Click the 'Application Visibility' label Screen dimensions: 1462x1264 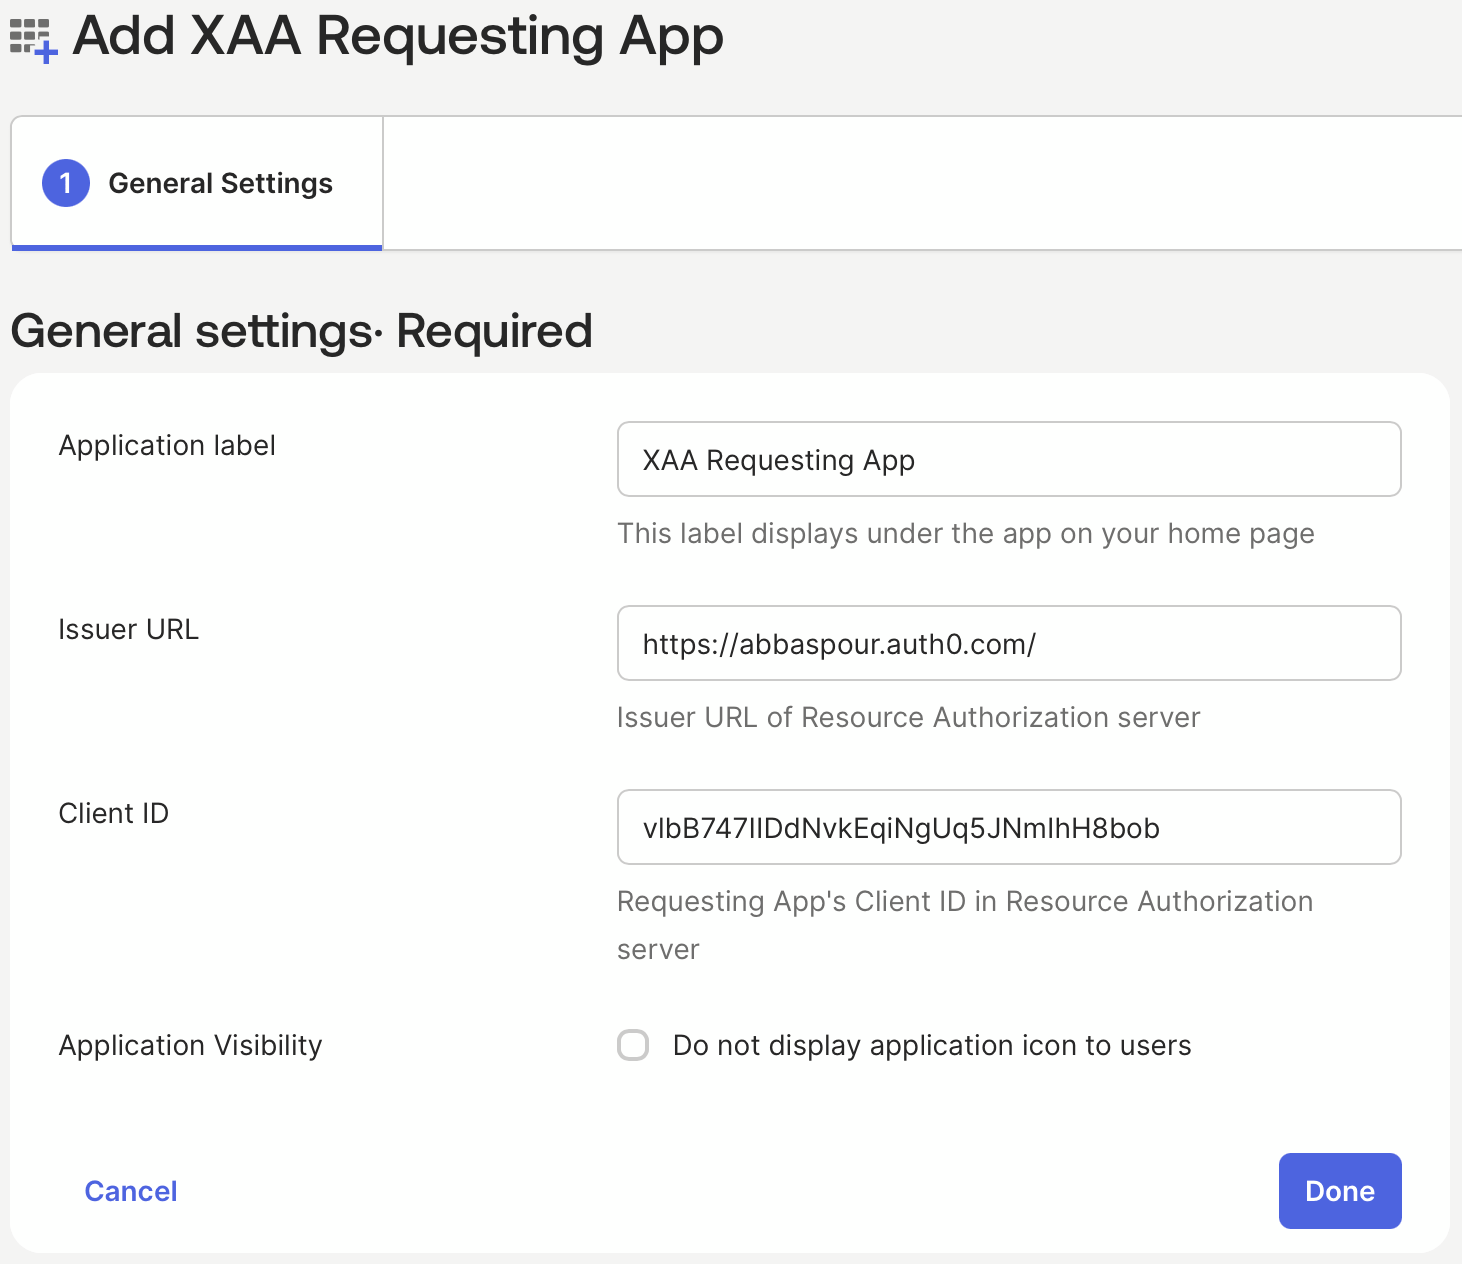[x=191, y=1045]
